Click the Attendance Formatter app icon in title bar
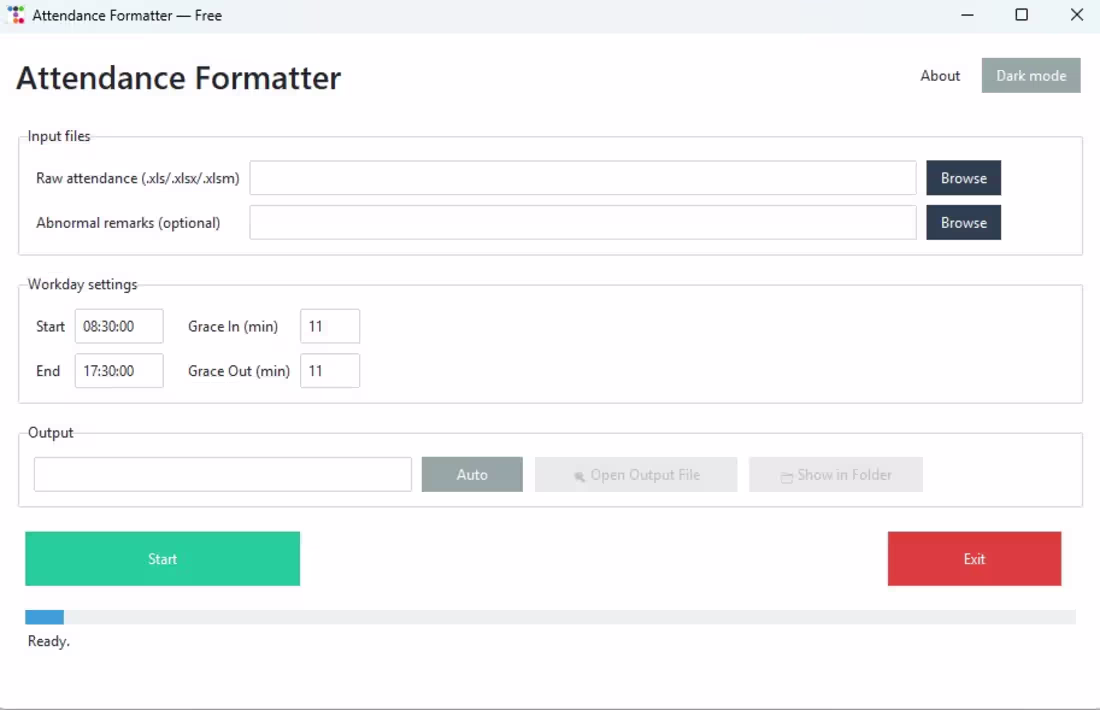 point(16,15)
